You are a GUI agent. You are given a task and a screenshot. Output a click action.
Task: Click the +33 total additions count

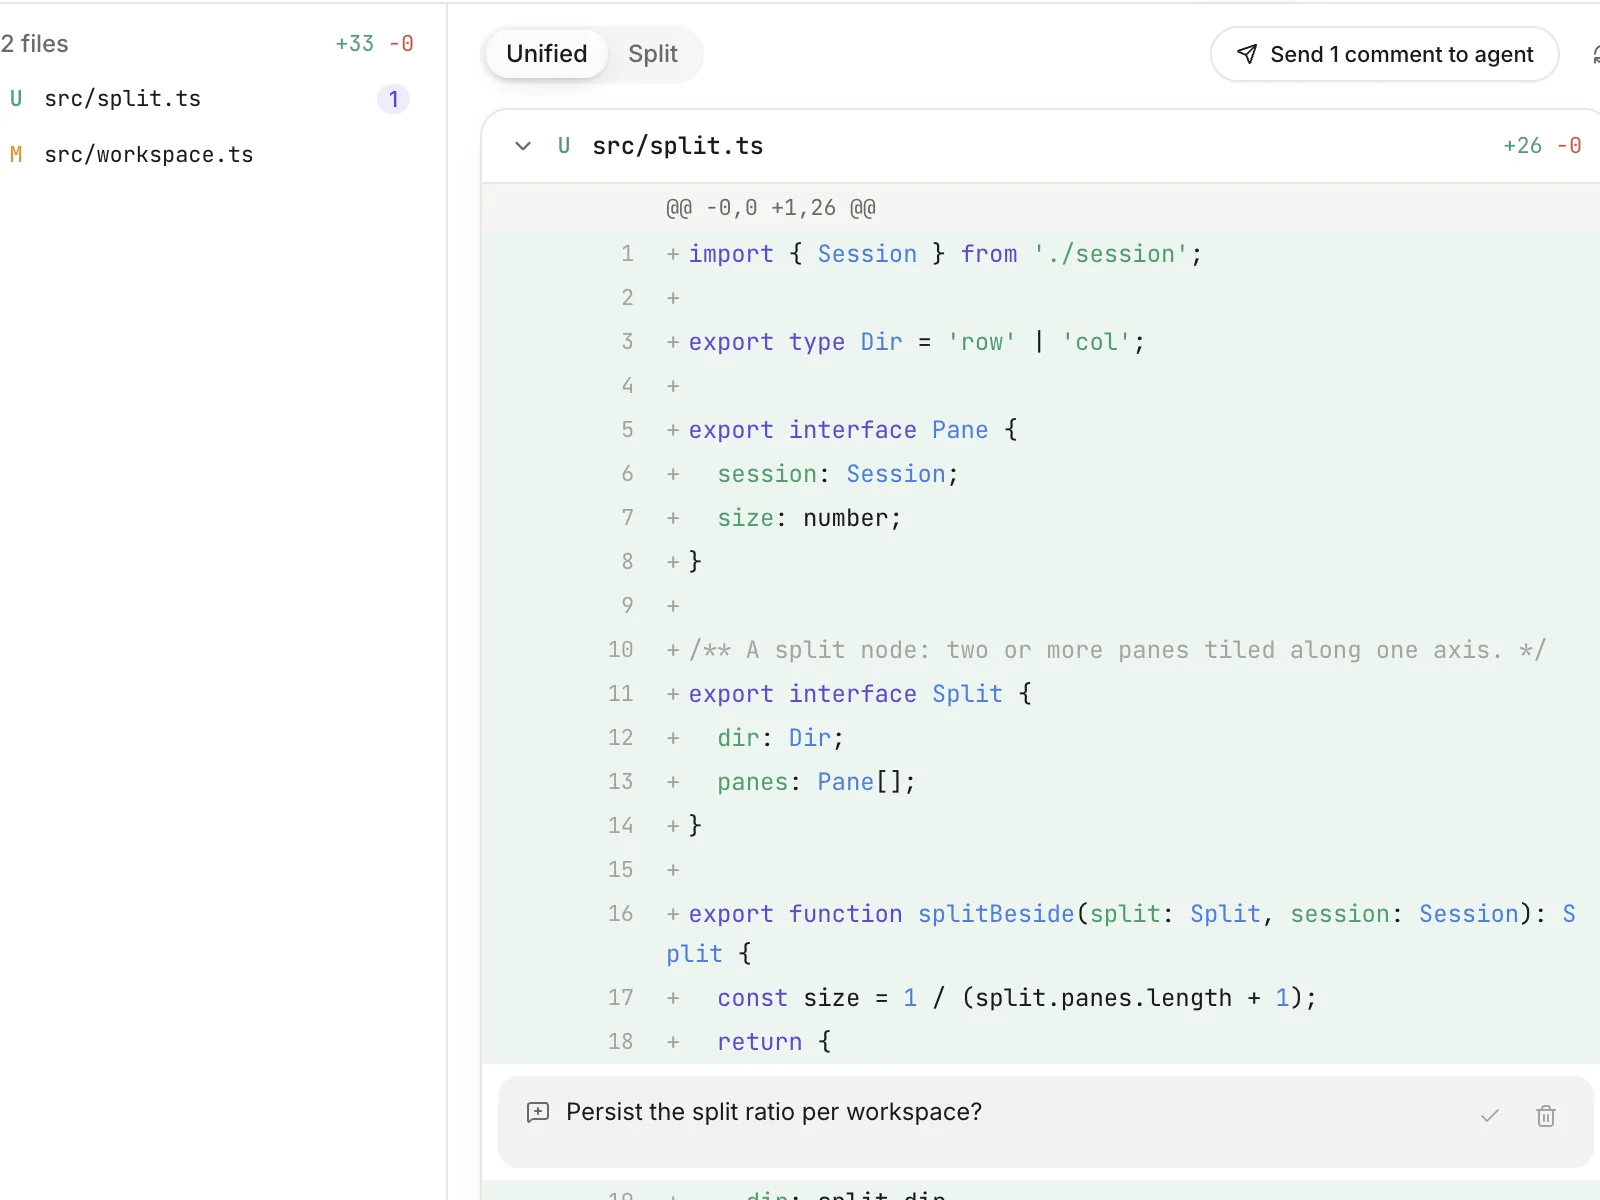point(355,44)
